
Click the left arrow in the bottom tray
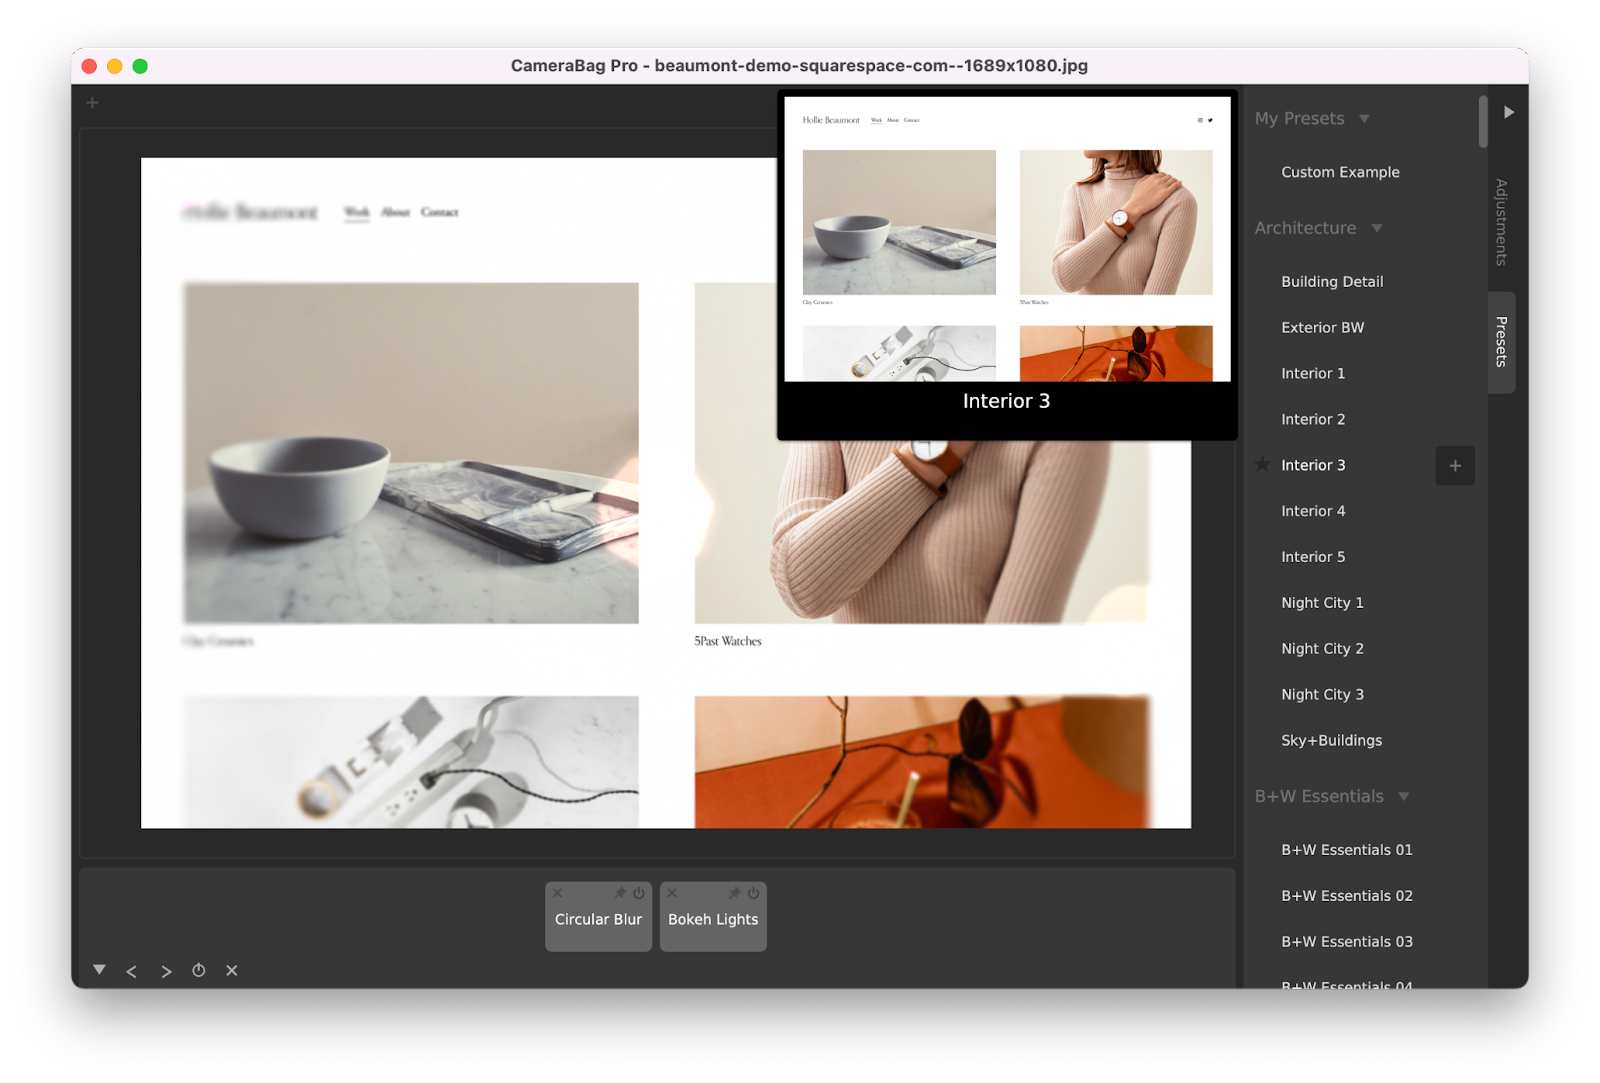click(131, 971)
